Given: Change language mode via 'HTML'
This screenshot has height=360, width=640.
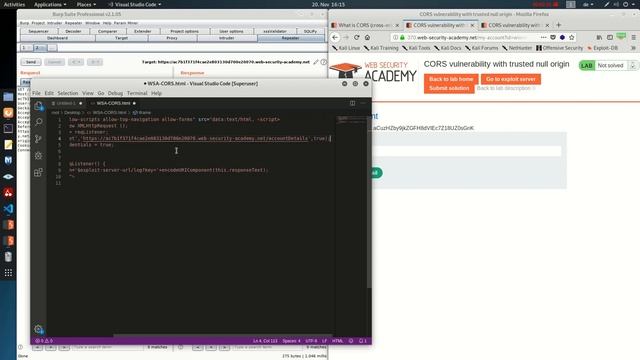Looking at the screenshot, I should coord(338,341).
